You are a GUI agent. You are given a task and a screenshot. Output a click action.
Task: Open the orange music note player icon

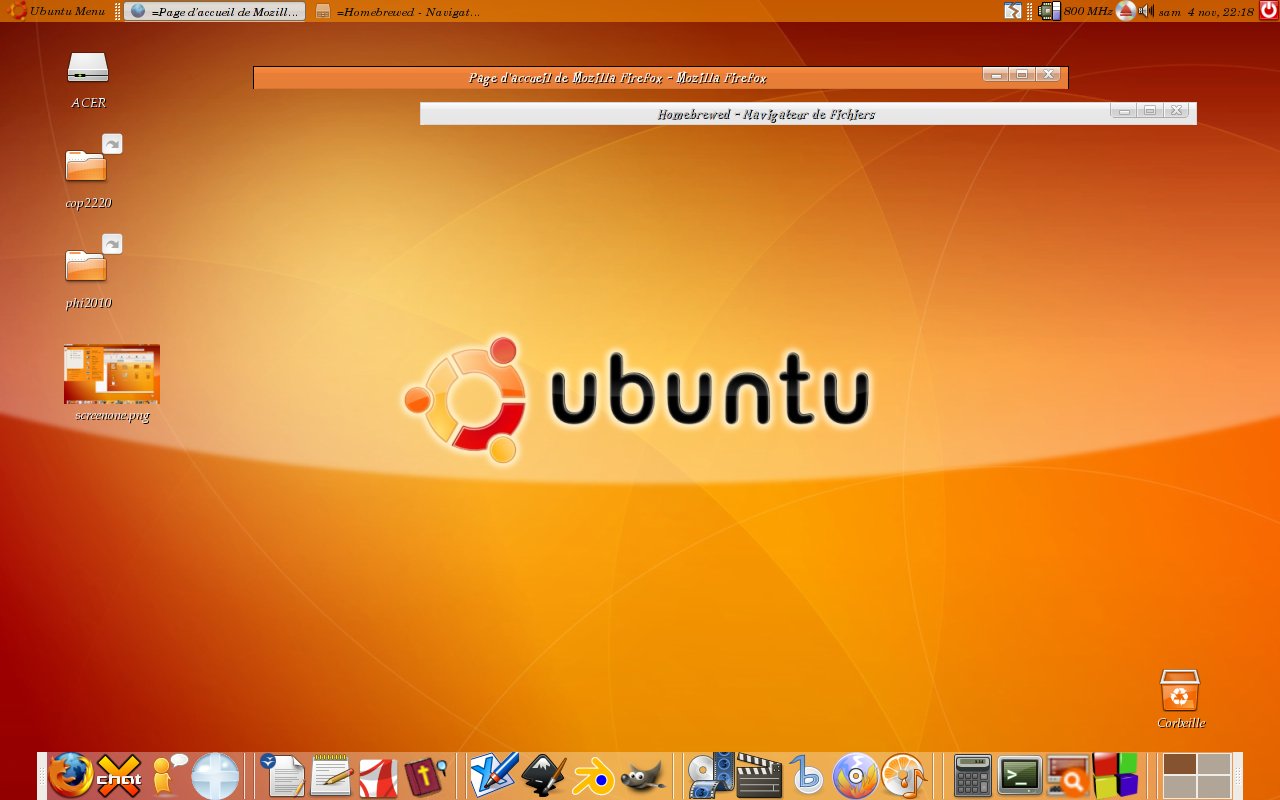point(904,776)
